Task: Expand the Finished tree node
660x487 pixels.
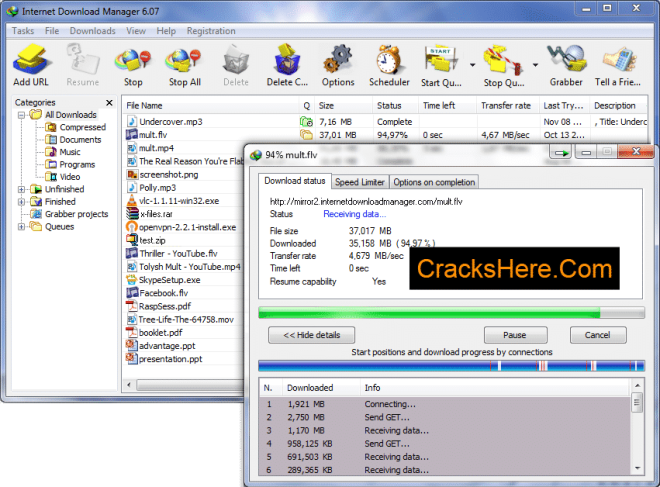Action: click(21, 202)
